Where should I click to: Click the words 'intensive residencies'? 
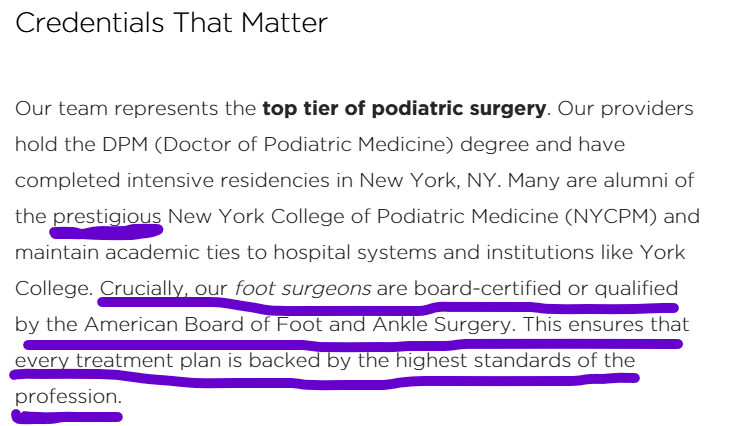228,181
